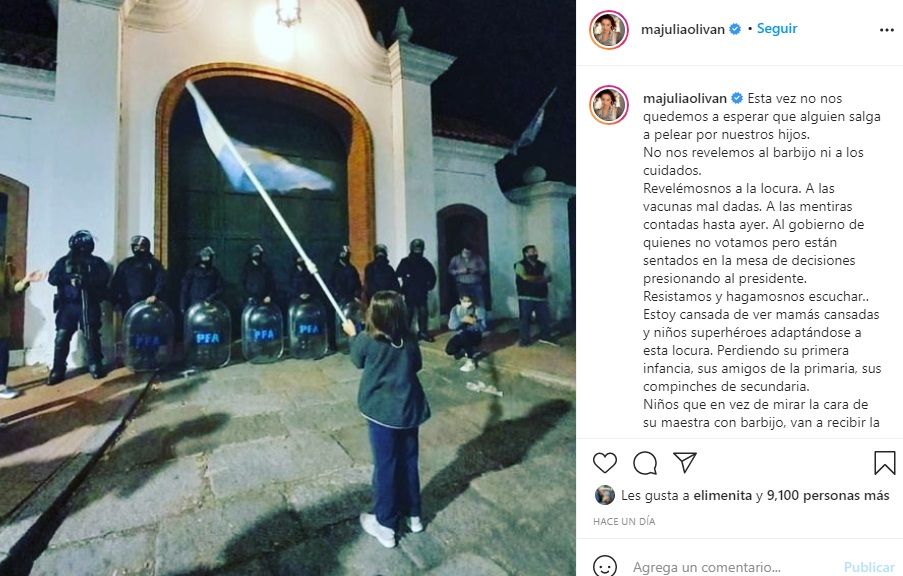Image resolution: width=903 pixels, height=576 pixels.
Task: Follow the account with Seguir
Action: [777, 28]
